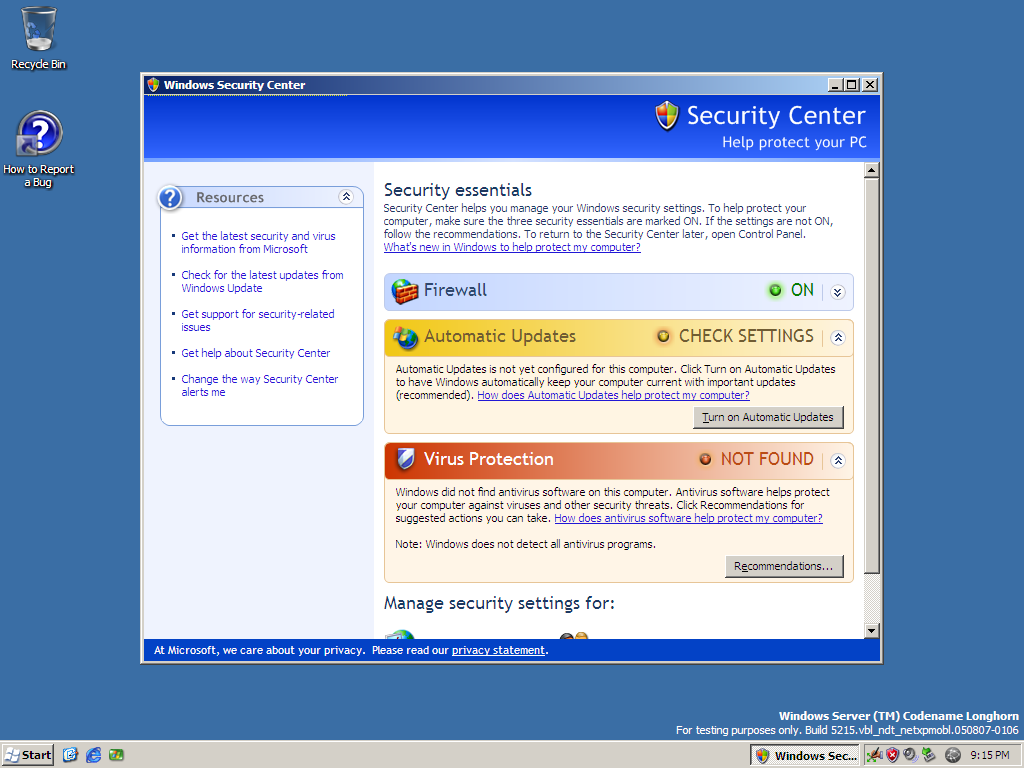
Task: Click the Firewall section title text
Action: [455, 290]
